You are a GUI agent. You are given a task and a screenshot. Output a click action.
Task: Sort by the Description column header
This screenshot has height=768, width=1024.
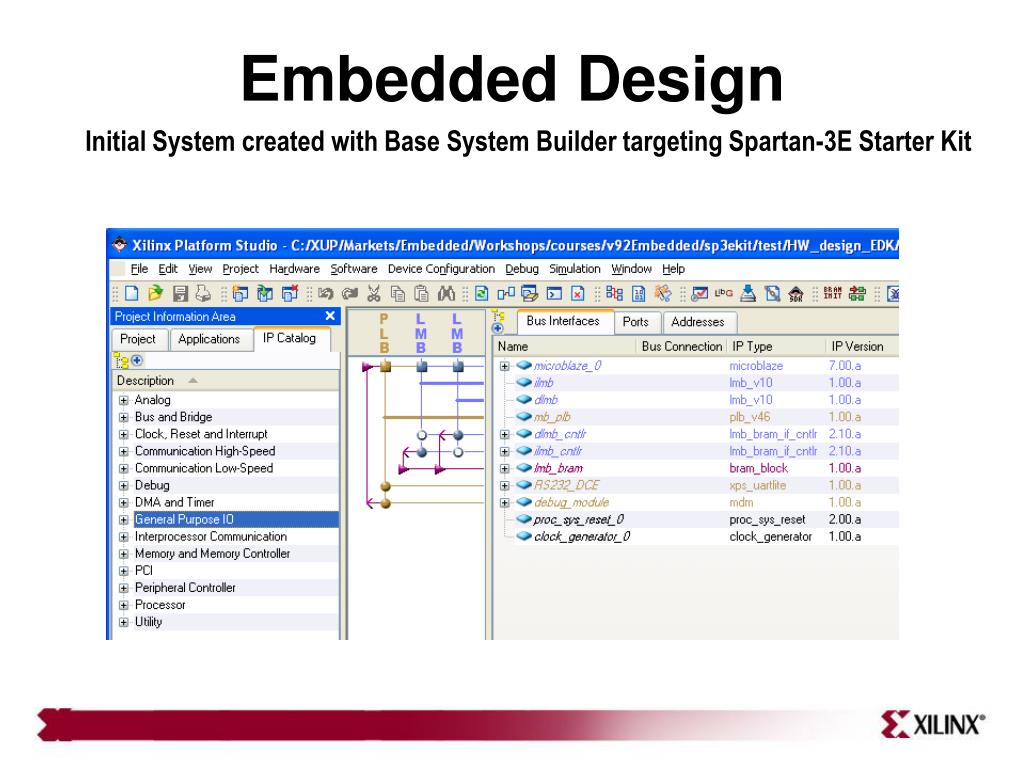point(225,381)
